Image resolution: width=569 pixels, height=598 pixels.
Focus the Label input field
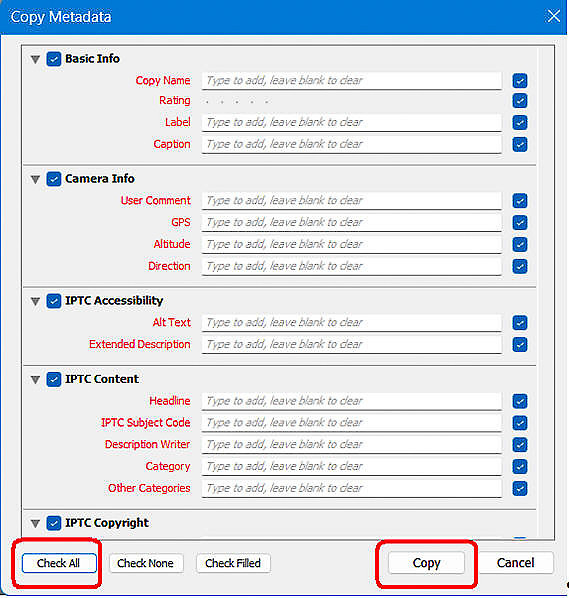[x=352, y=123]
